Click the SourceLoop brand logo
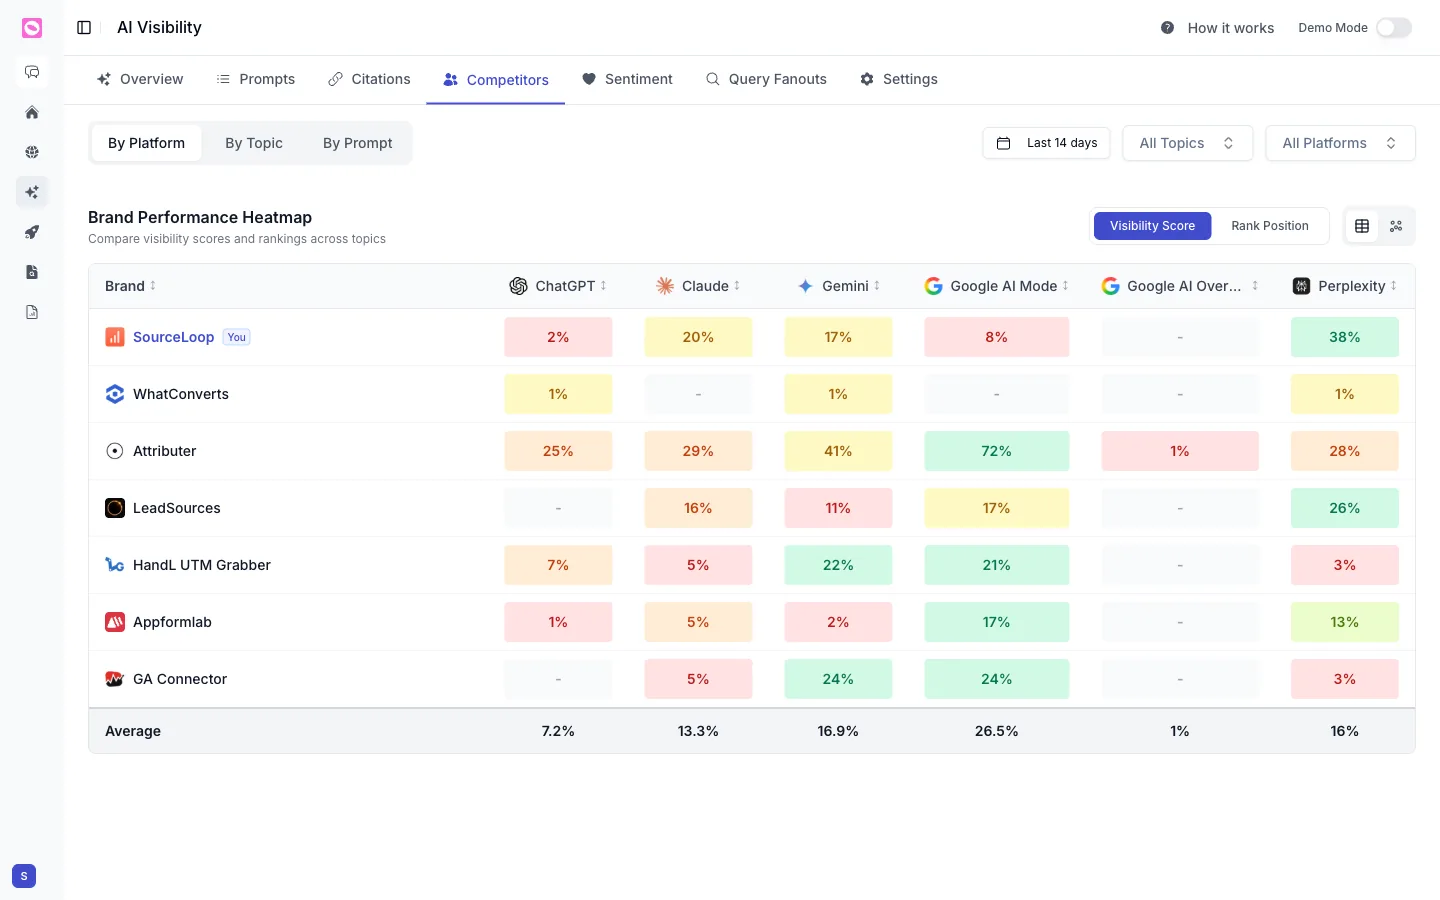1440x900 pixels. [x=115, y=337]
